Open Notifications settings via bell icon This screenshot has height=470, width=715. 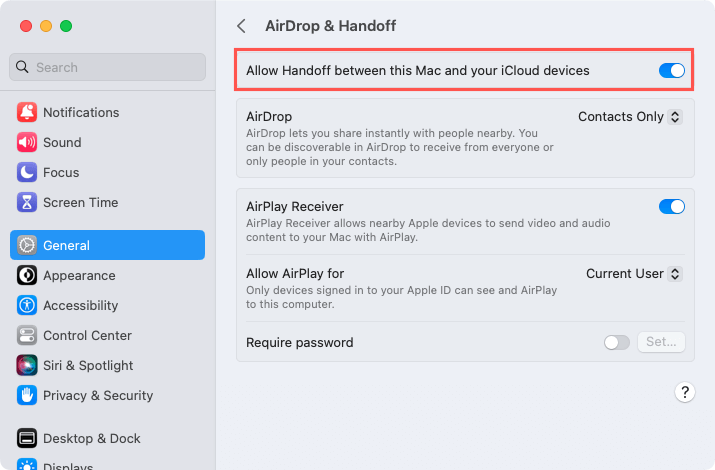click(x=27, y=112)
